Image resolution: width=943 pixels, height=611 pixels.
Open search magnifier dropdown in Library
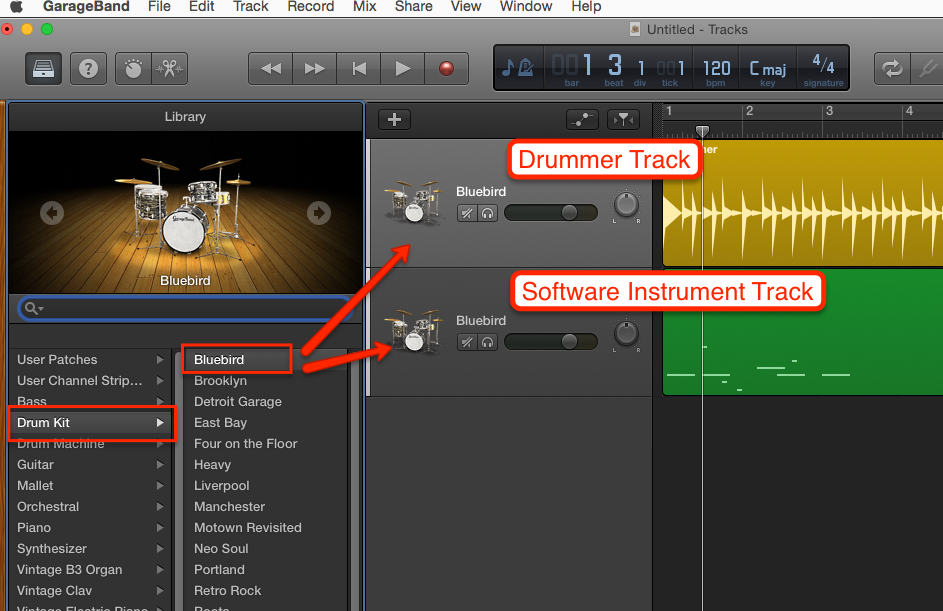[x=34, y=309]
